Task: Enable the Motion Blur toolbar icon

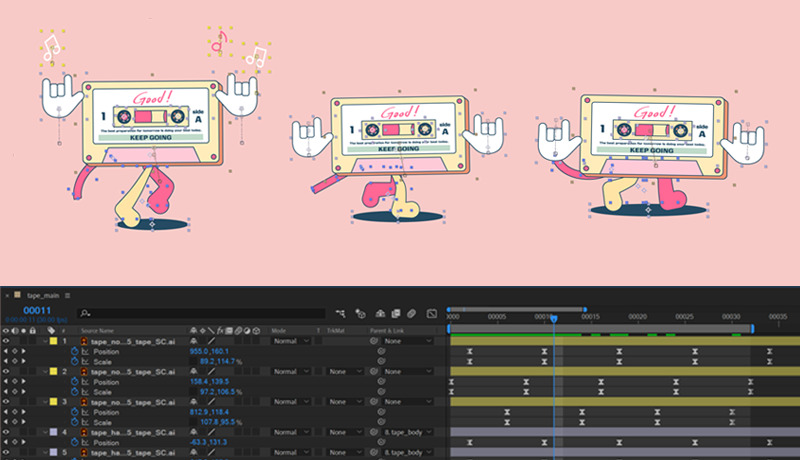Action: coord(412,314)
